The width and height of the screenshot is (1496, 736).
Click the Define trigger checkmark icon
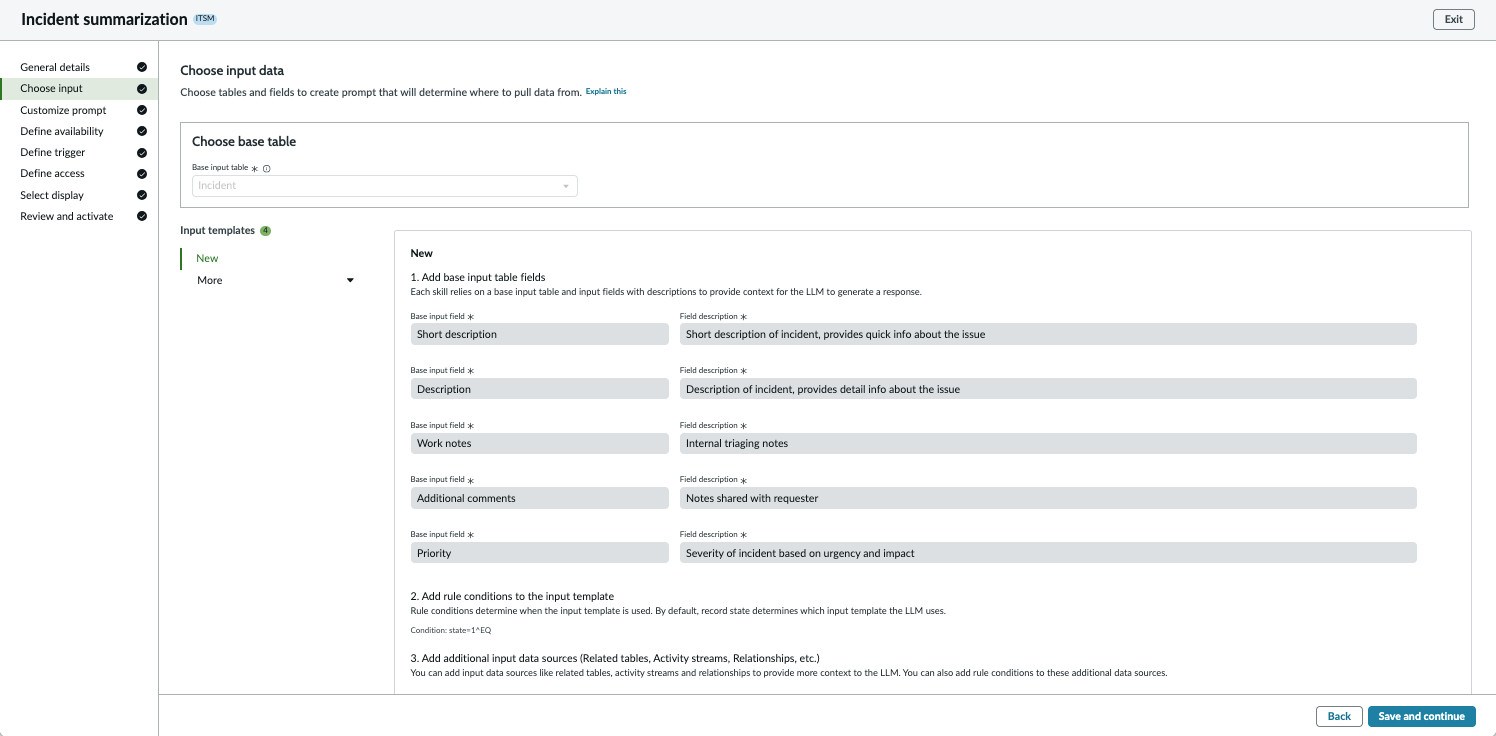click(x=142, y=153)
